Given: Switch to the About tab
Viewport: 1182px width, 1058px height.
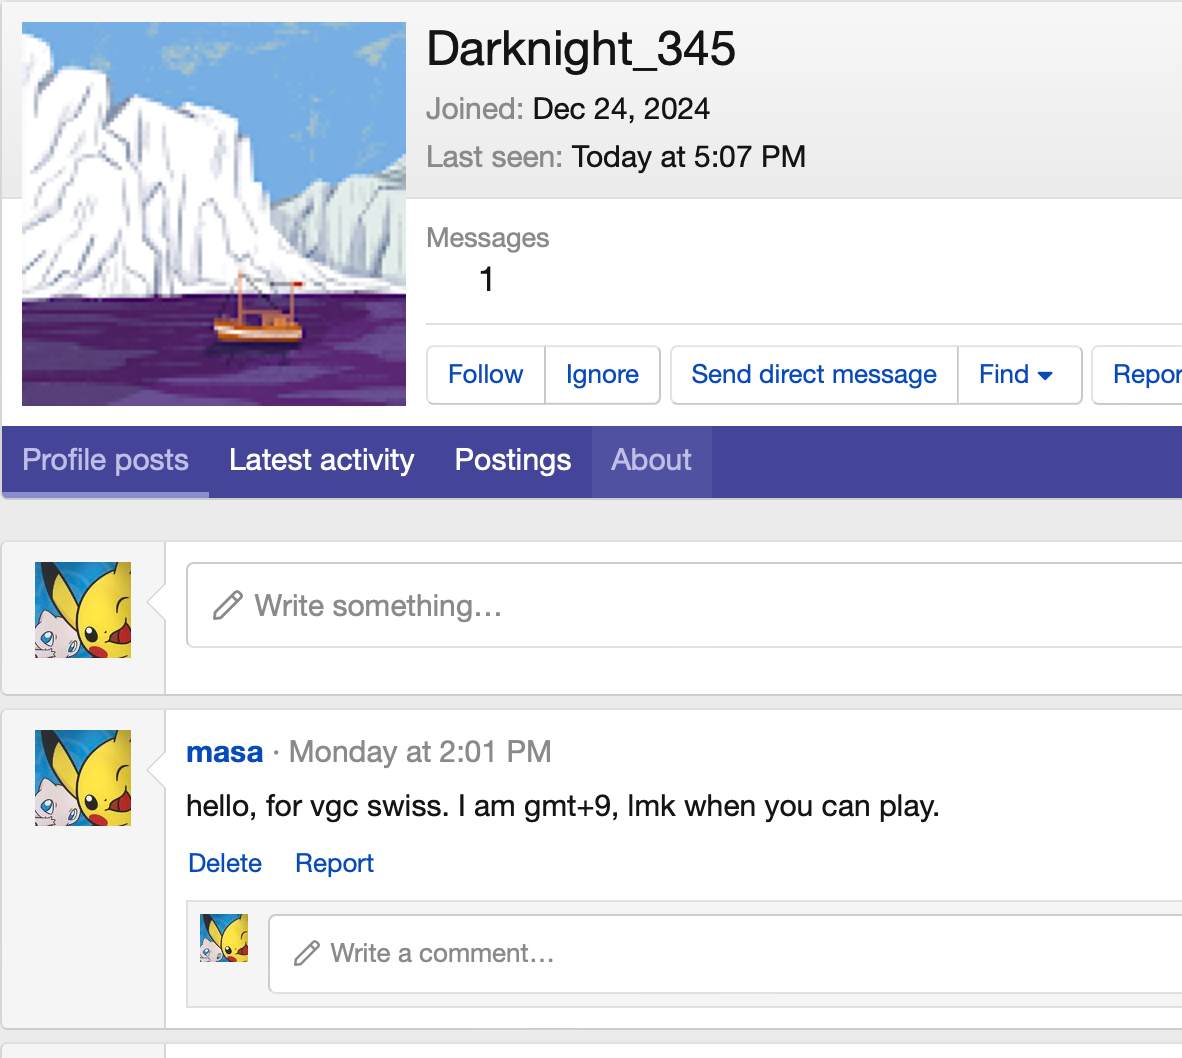Looking at the screenshot, I should (651, 460).
